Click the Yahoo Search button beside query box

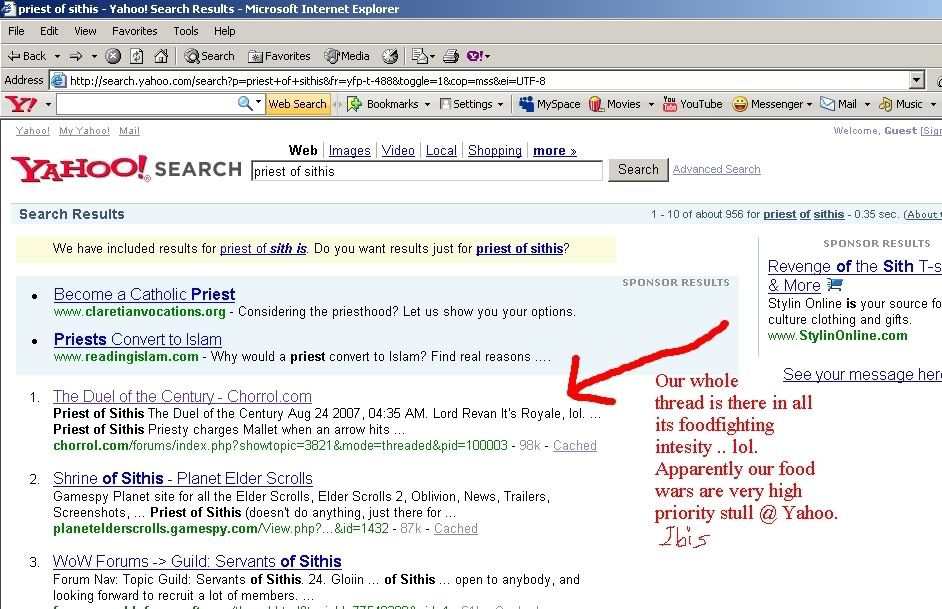click(x=638, y=170)
